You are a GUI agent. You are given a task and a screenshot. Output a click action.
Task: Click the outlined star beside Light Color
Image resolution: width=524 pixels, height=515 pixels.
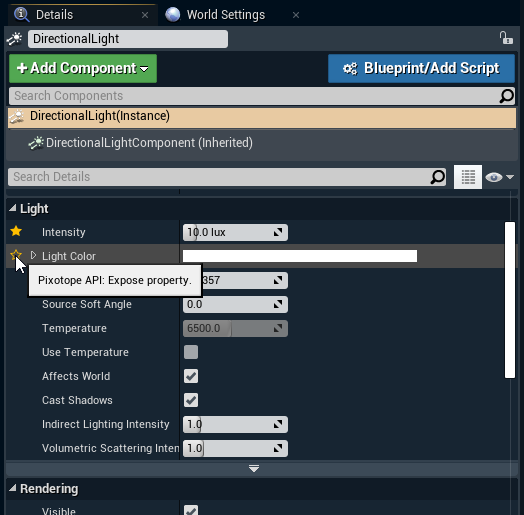tap(16, 255)
